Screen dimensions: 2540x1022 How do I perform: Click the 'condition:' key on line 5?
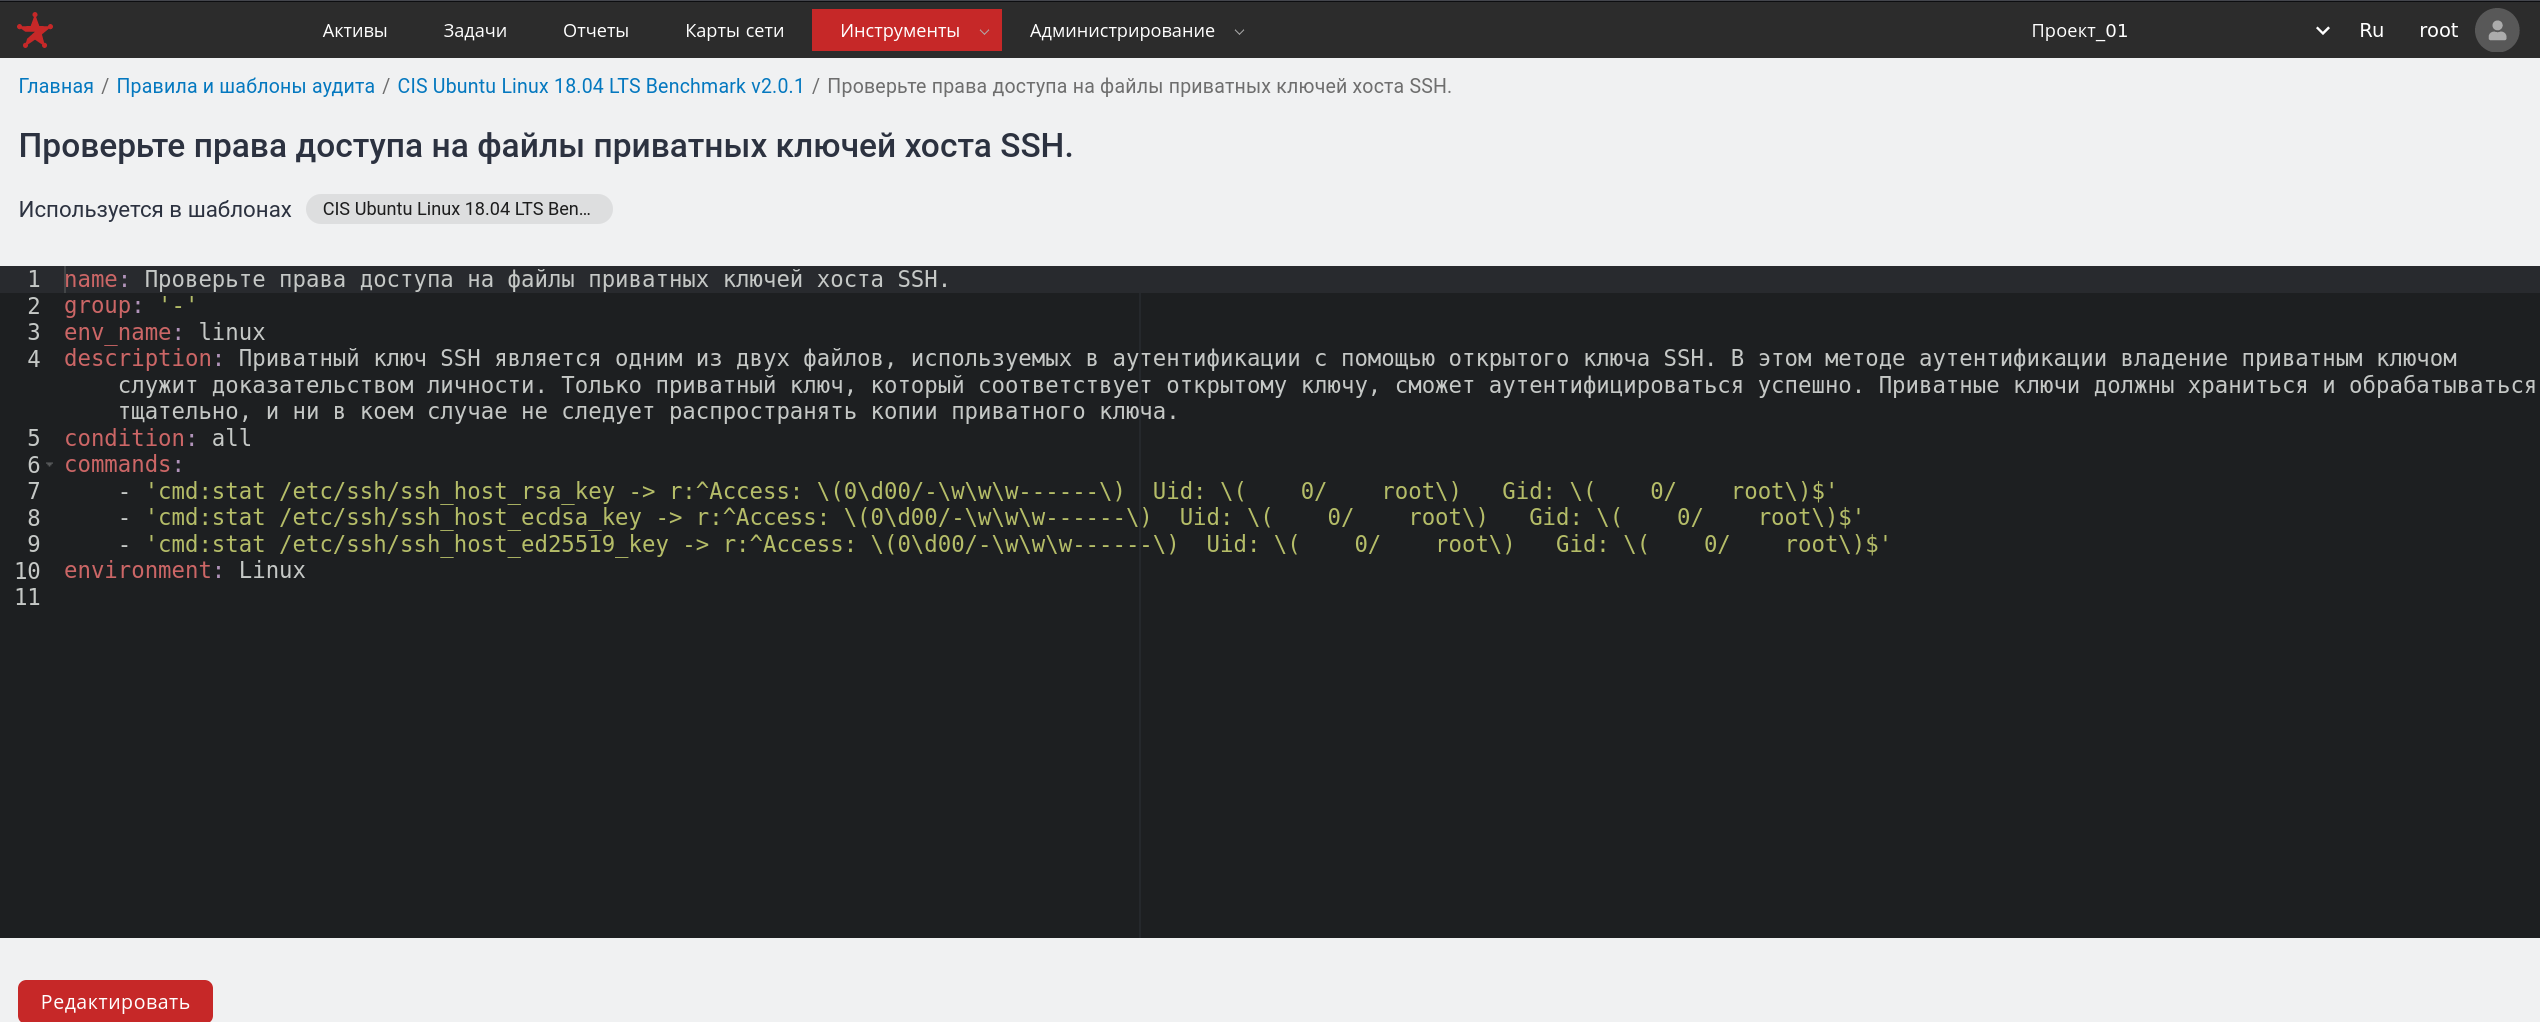click(x=131, y=438)
